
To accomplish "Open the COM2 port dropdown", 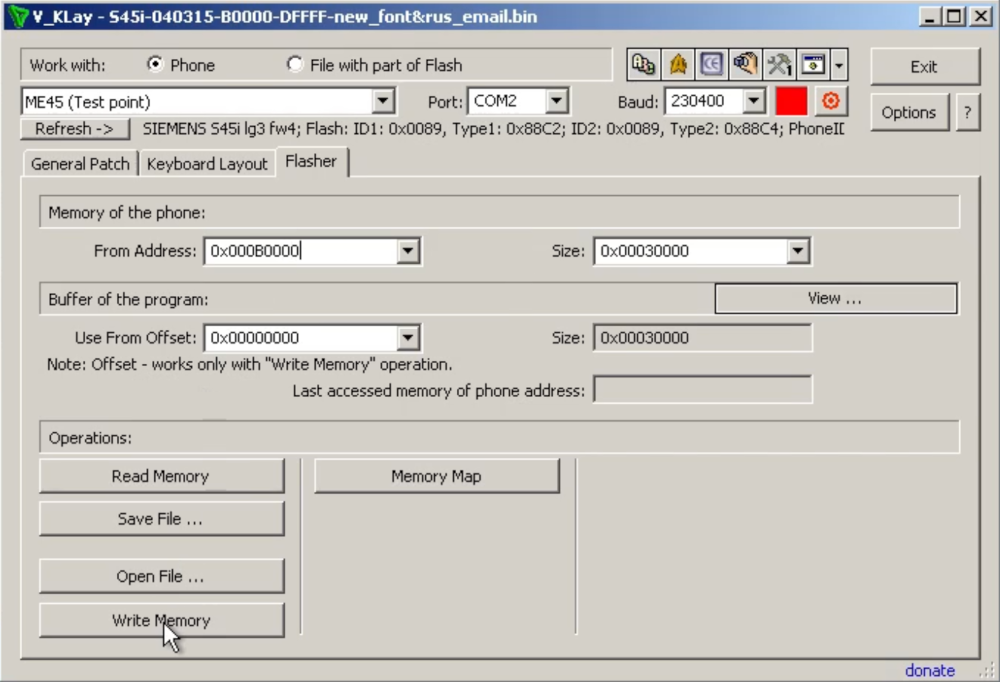I will point(557,101).
